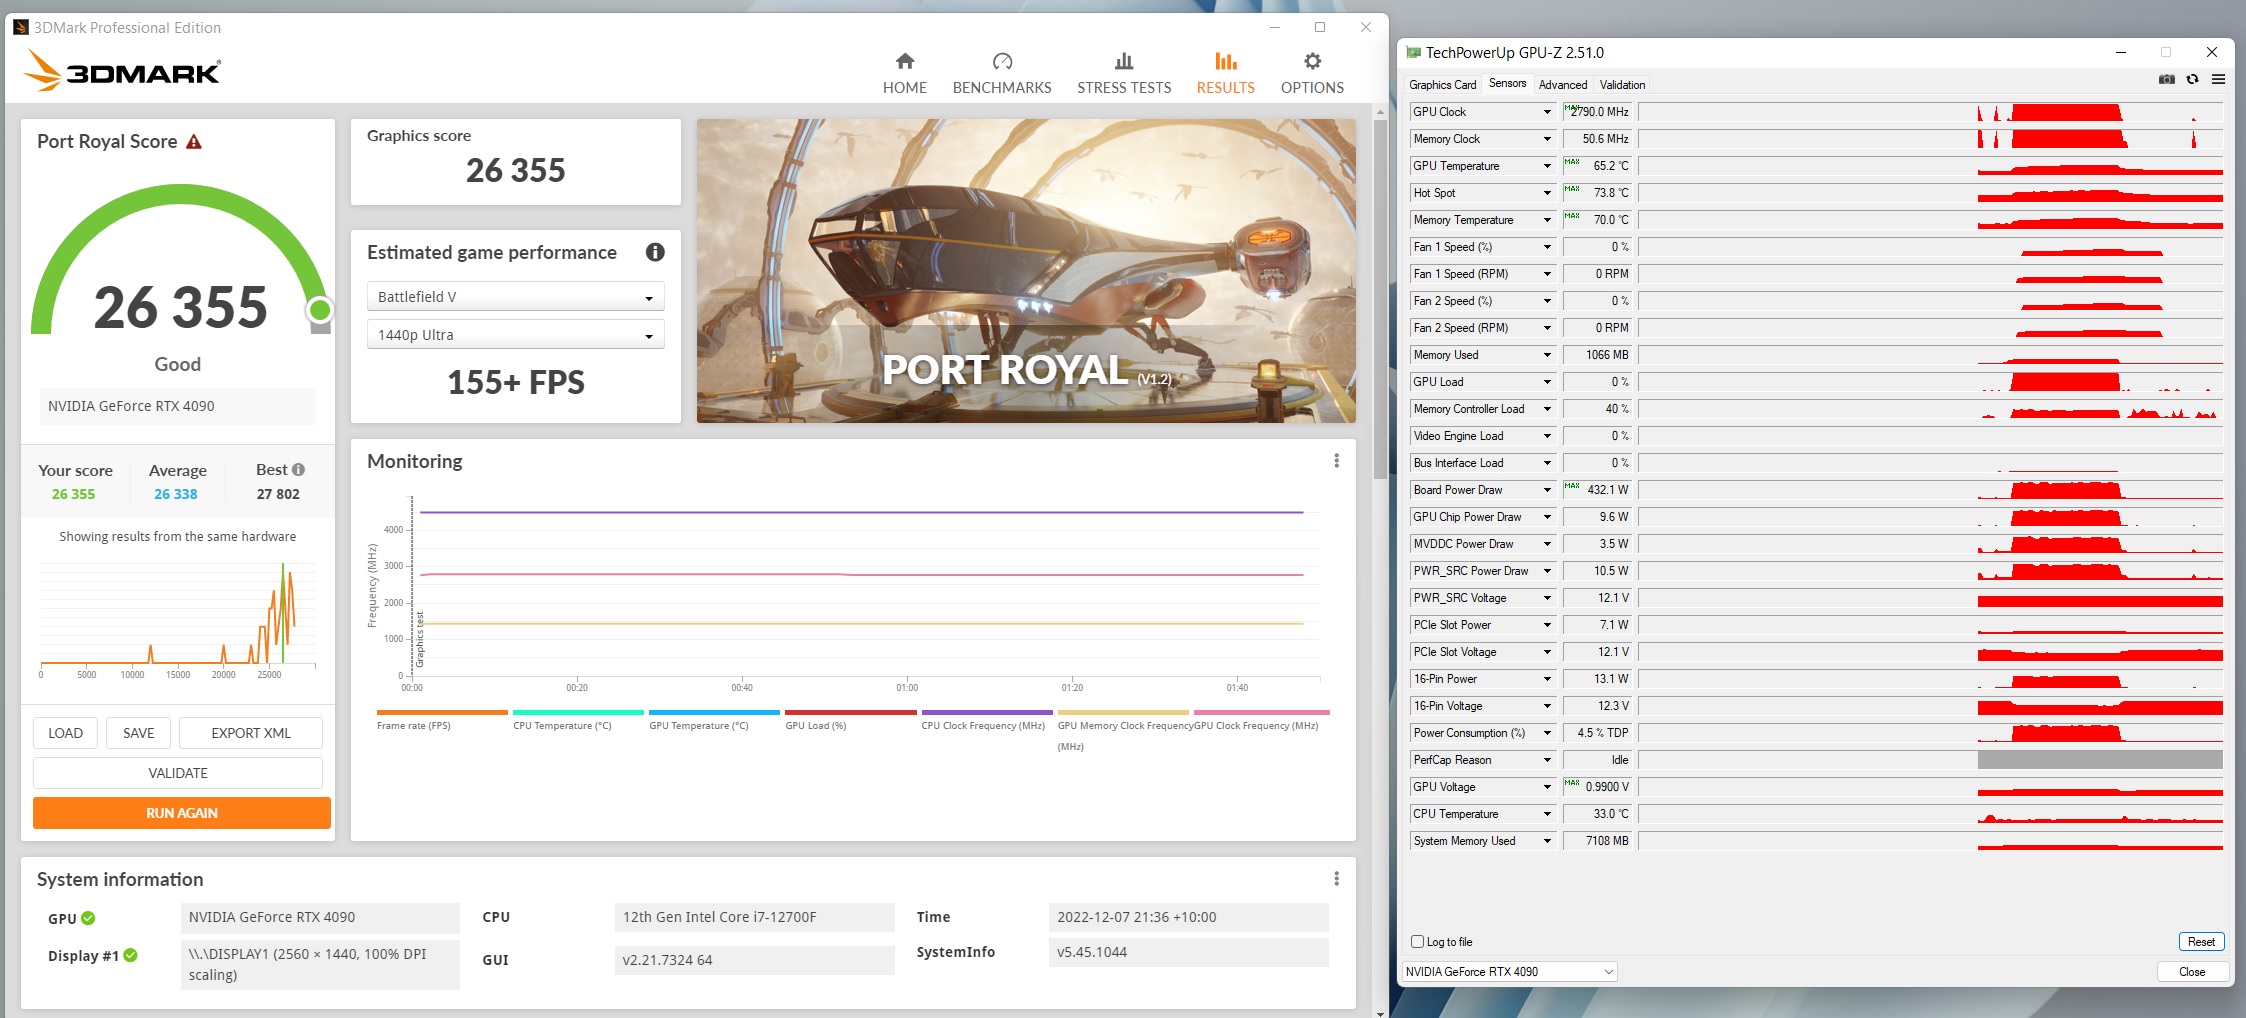The width and height of the screenshot is (2246, 1018).
Task: Toggle the GPU Temperature legend series
Action: point(713,720)
